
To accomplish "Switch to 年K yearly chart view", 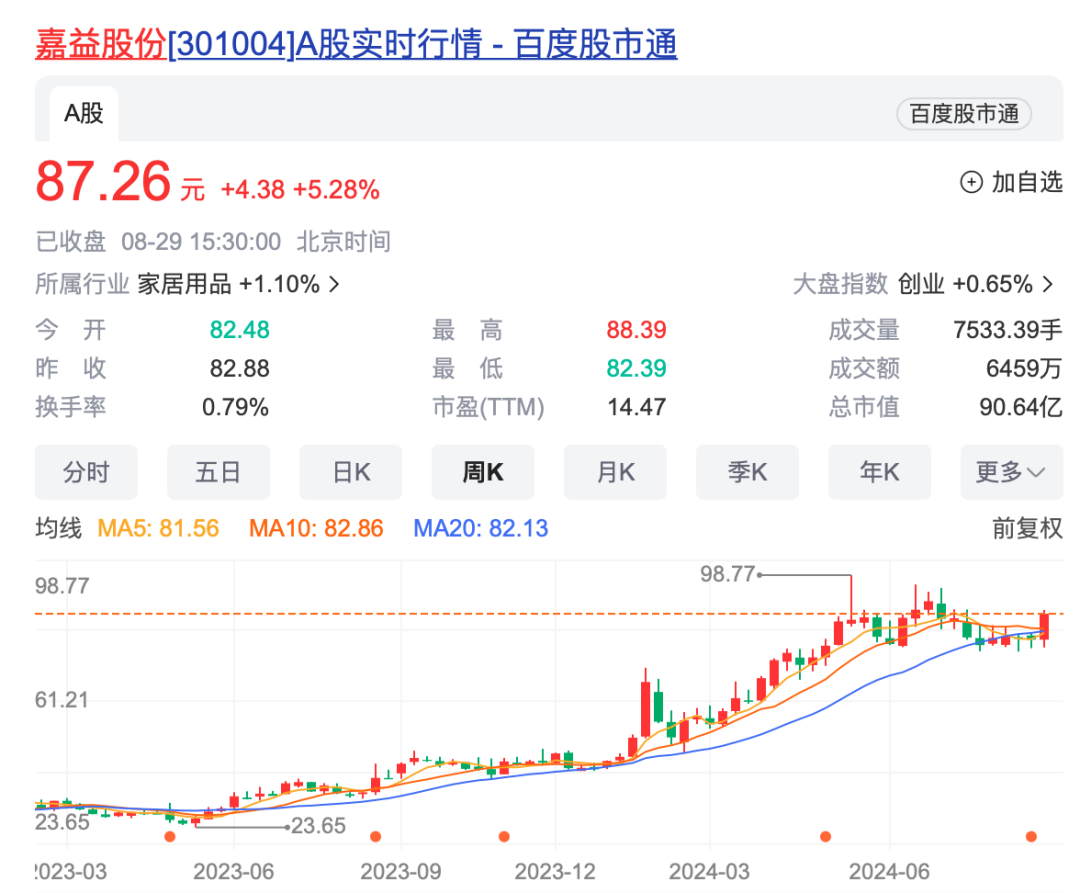I will pos(879,472).
